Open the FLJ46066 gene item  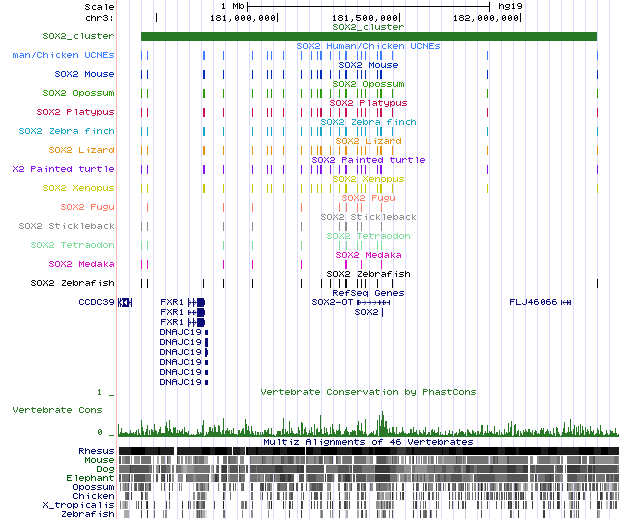(x=533, y=301)
